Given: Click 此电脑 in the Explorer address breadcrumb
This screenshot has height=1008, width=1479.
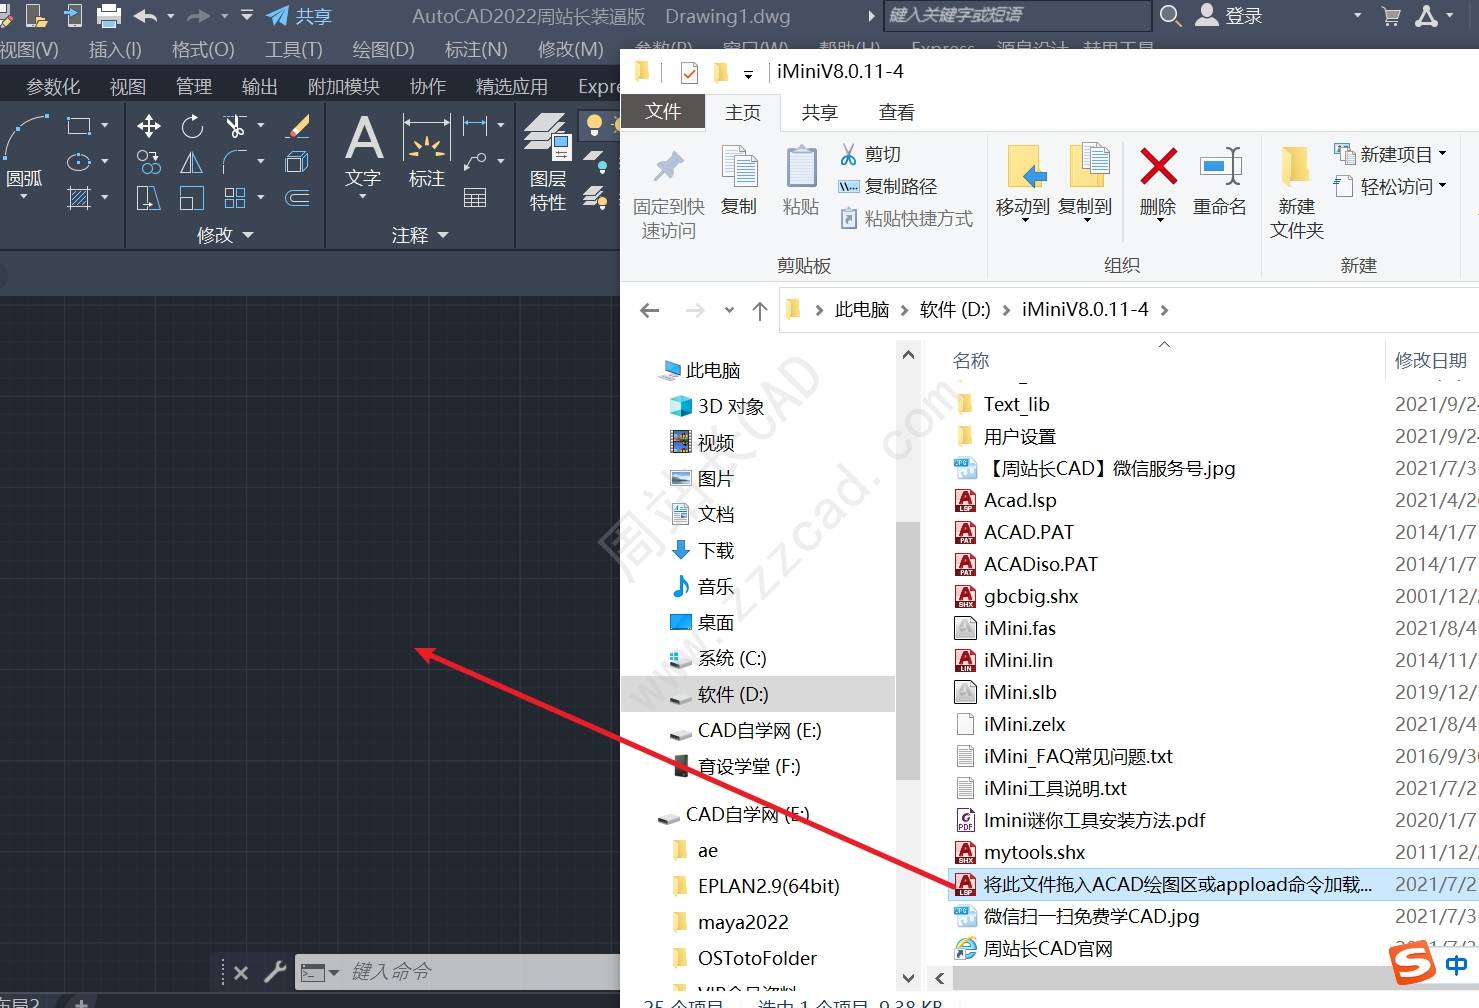Looking at the screenshot, I should click(861, 310).
